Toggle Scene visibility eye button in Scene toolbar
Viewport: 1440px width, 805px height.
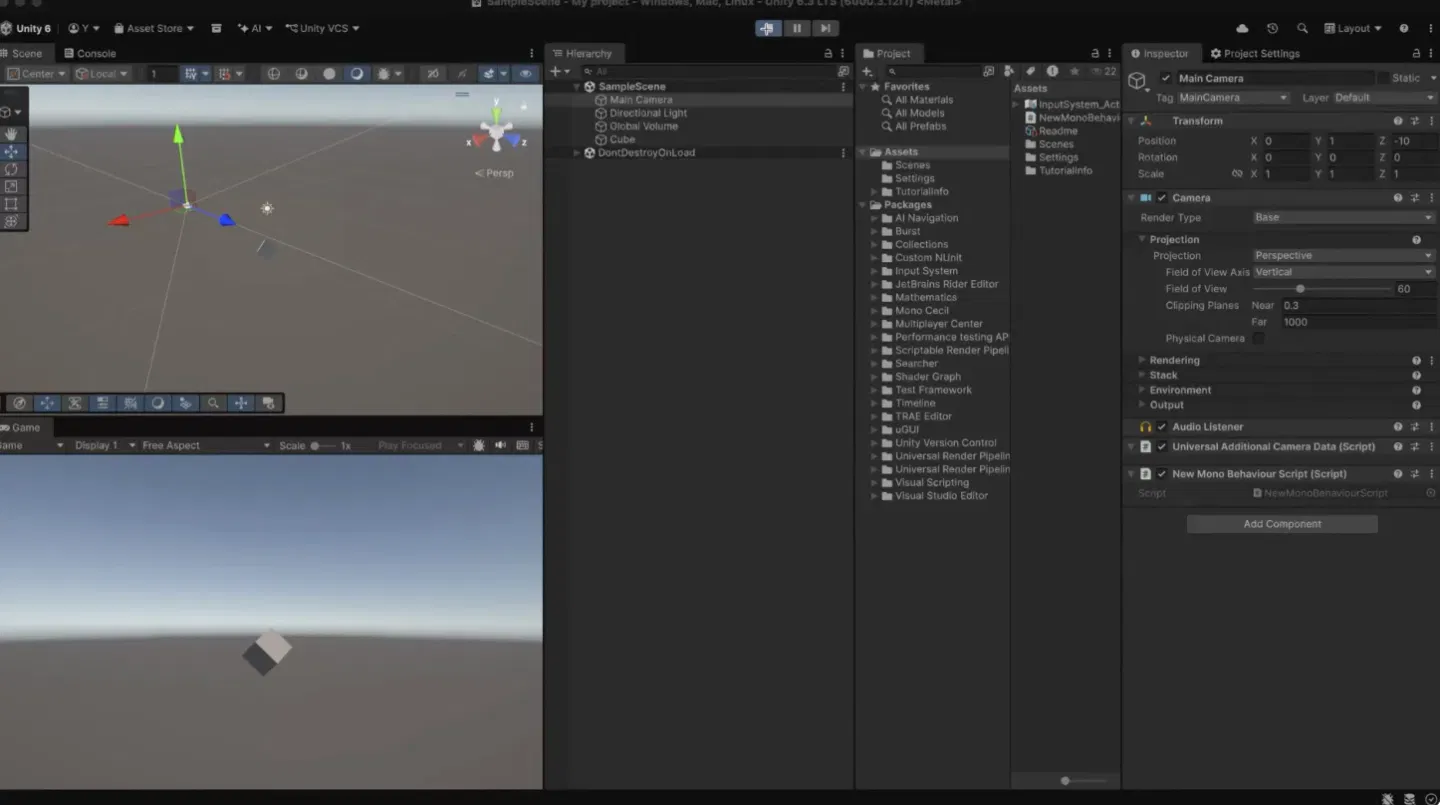pyautogui.click(x=525, y=74)
